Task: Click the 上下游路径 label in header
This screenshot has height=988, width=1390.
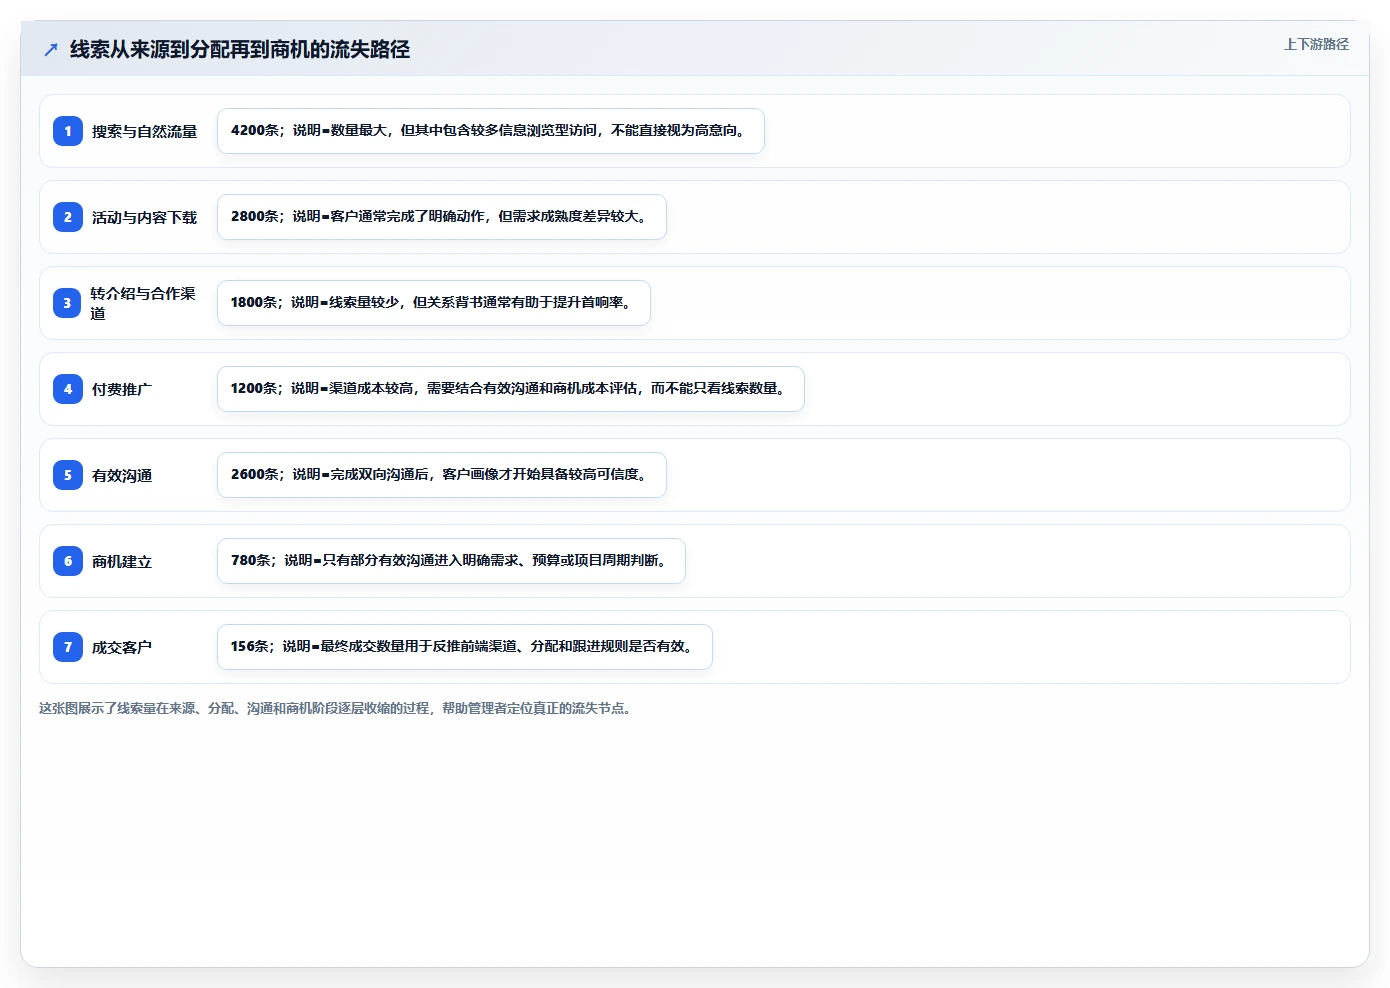Action: click(1316, 44)
